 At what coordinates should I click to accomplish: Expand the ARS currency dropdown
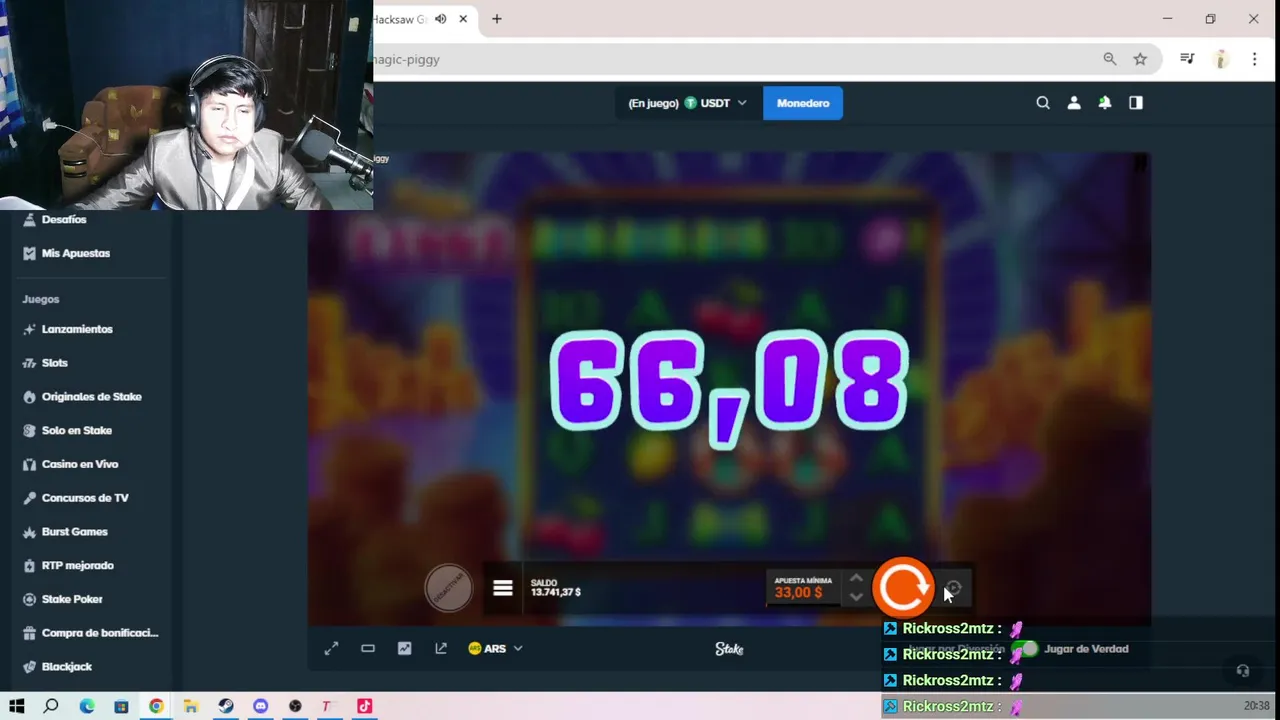(496, 649)
